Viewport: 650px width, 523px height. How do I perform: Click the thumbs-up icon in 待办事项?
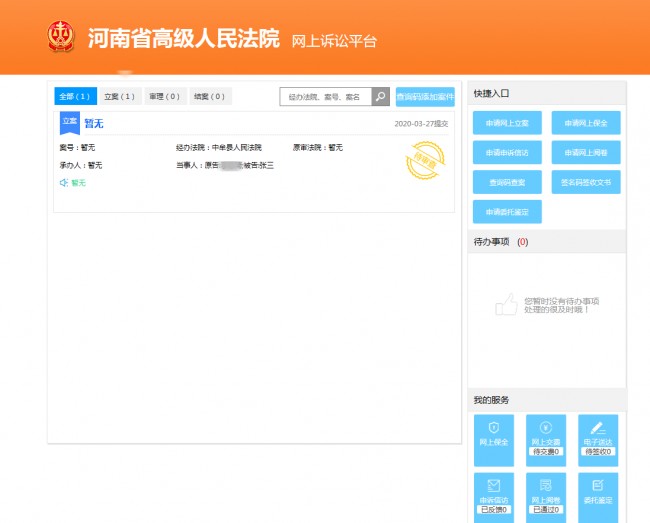coord(507,305)
